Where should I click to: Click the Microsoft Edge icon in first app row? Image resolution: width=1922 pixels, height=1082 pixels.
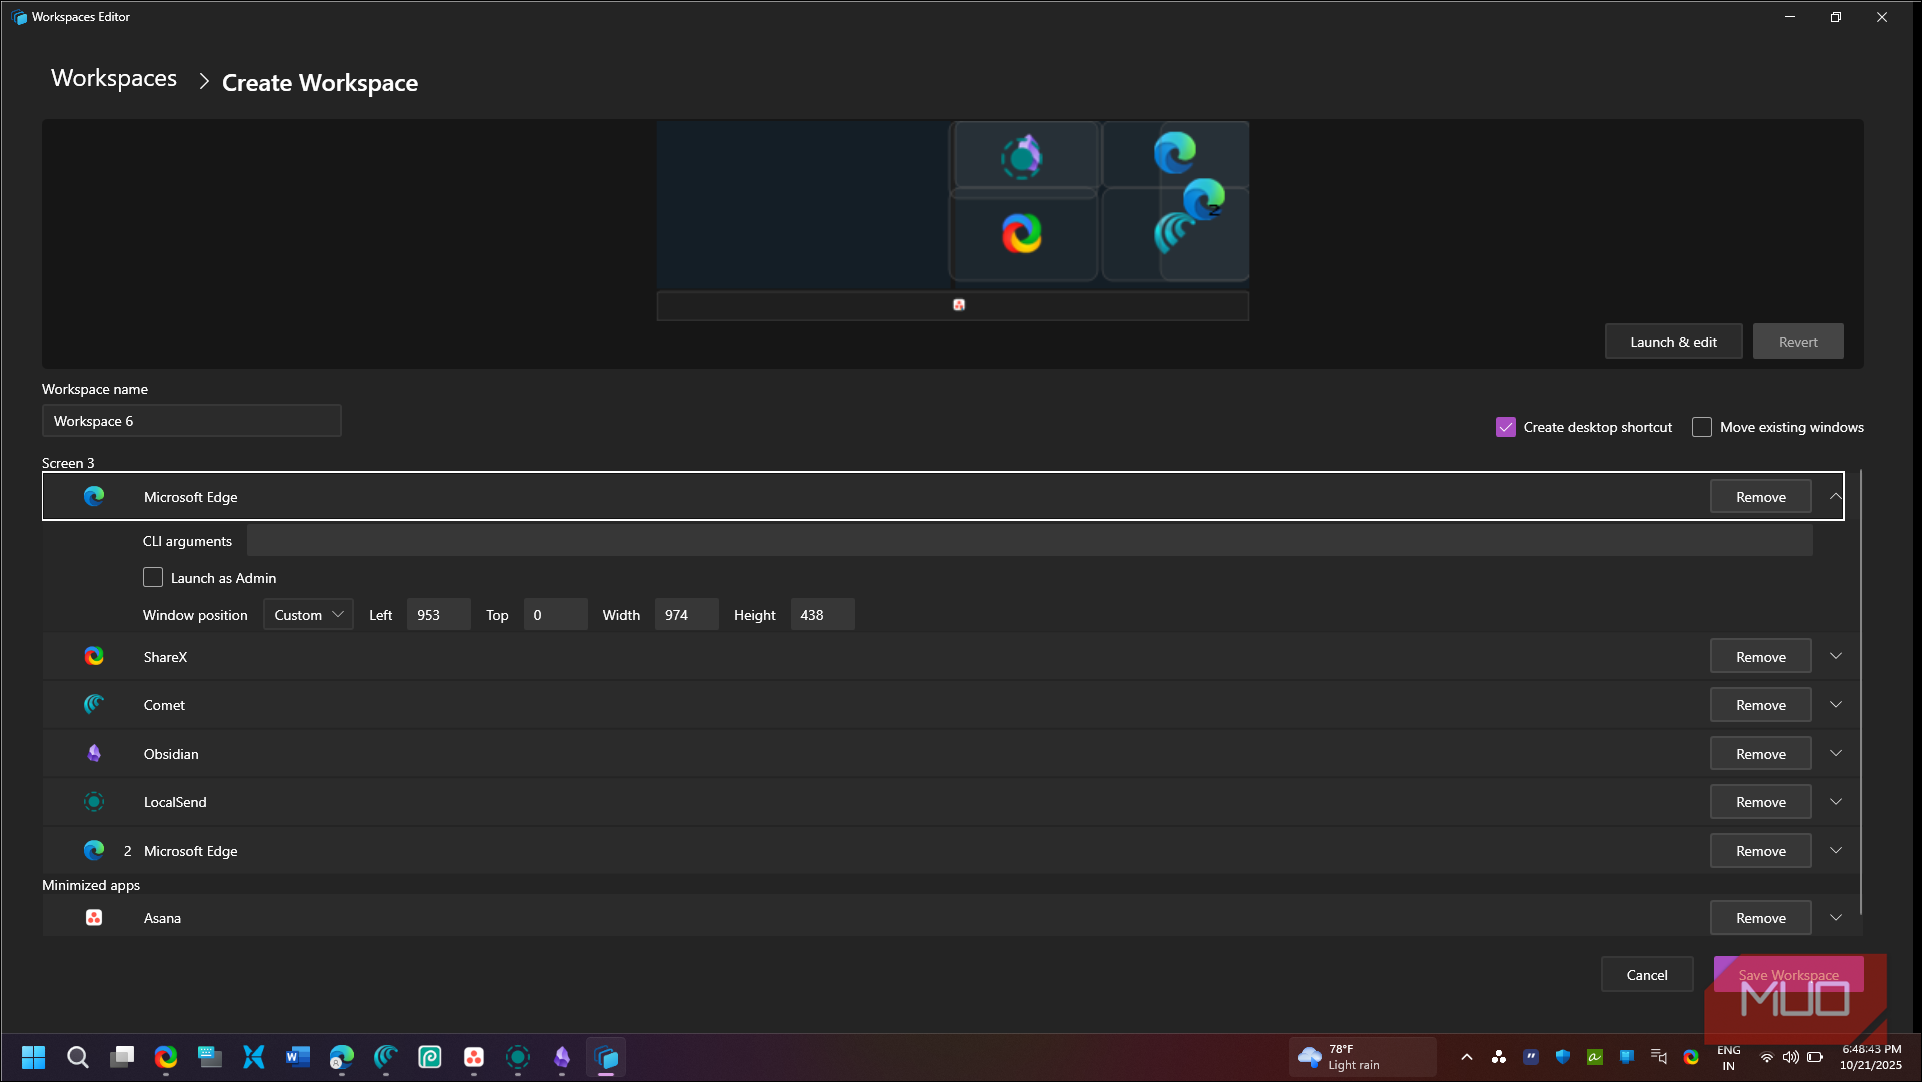click(x=94, y=496)
